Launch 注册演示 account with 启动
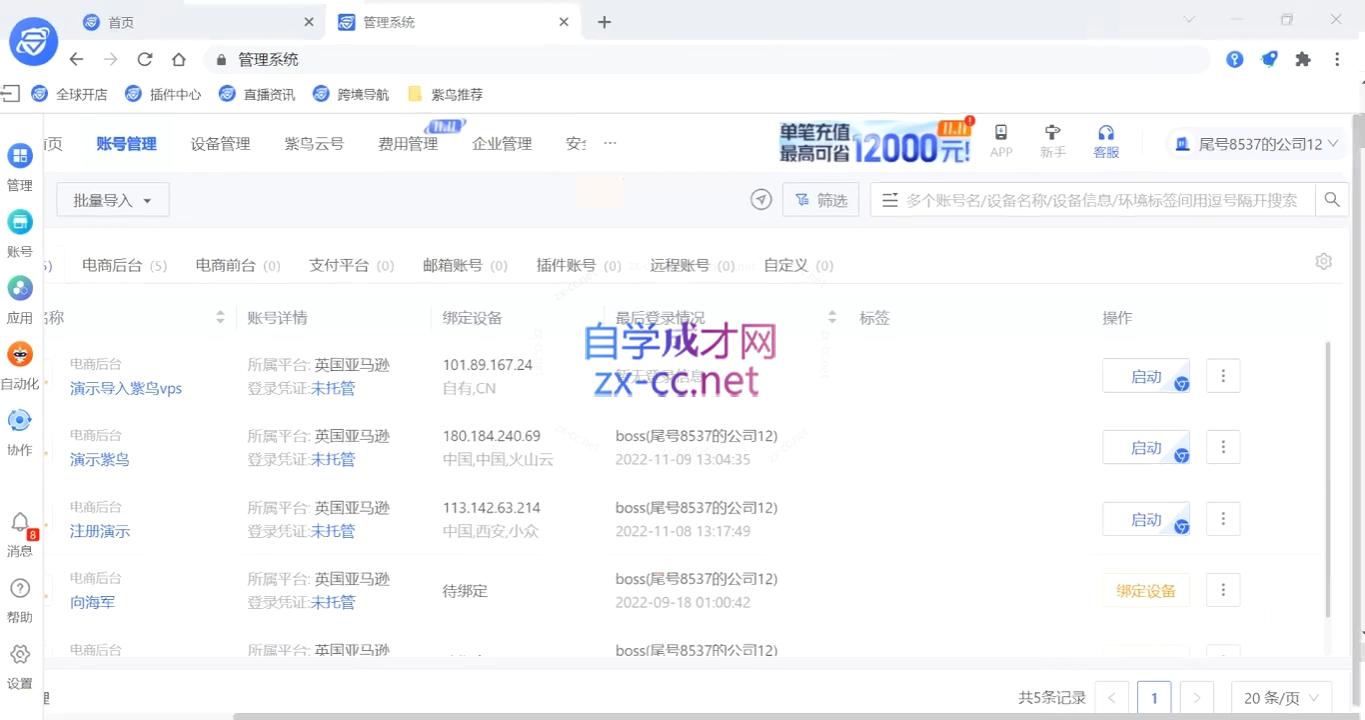This screenshot has width=1365, height=720. (x=1146, y=519)
